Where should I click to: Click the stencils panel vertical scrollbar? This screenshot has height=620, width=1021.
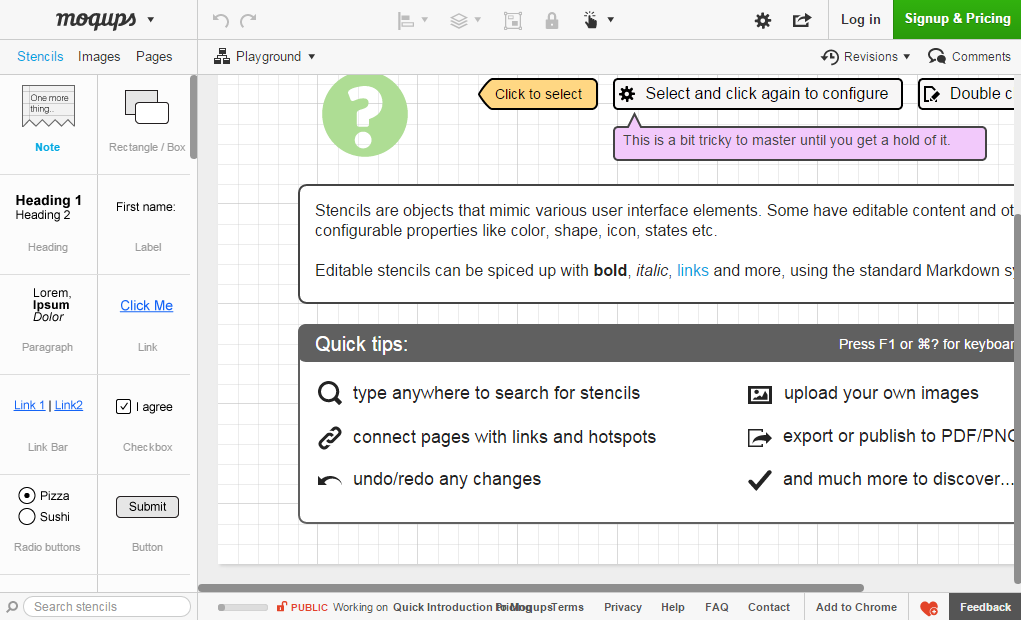point(193,117)
